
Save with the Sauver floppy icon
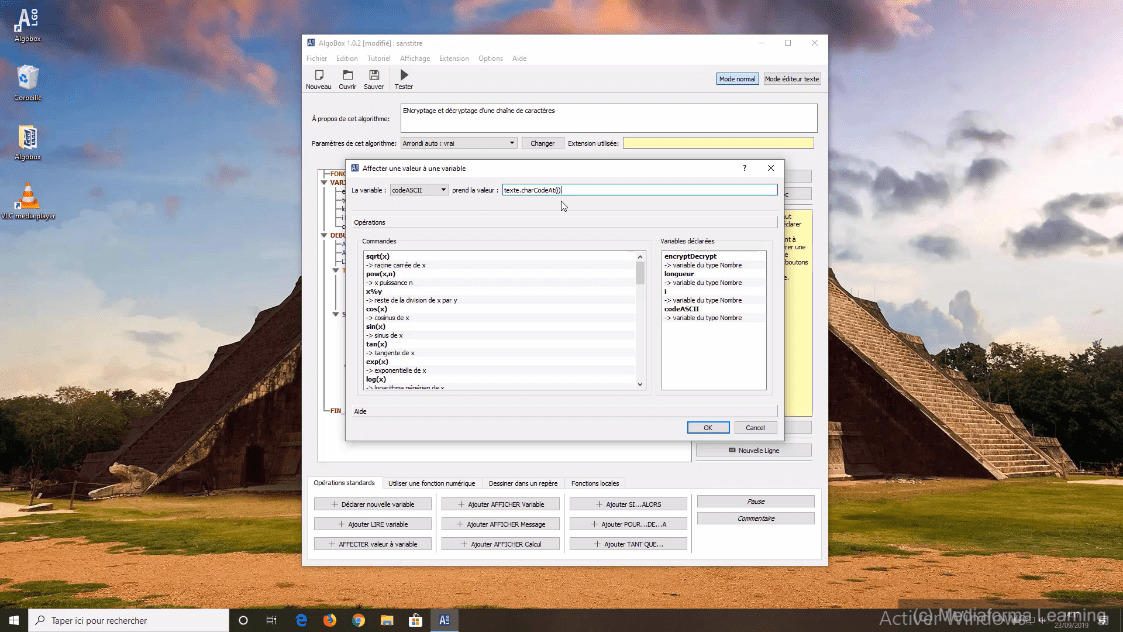(x=374, y=76)
